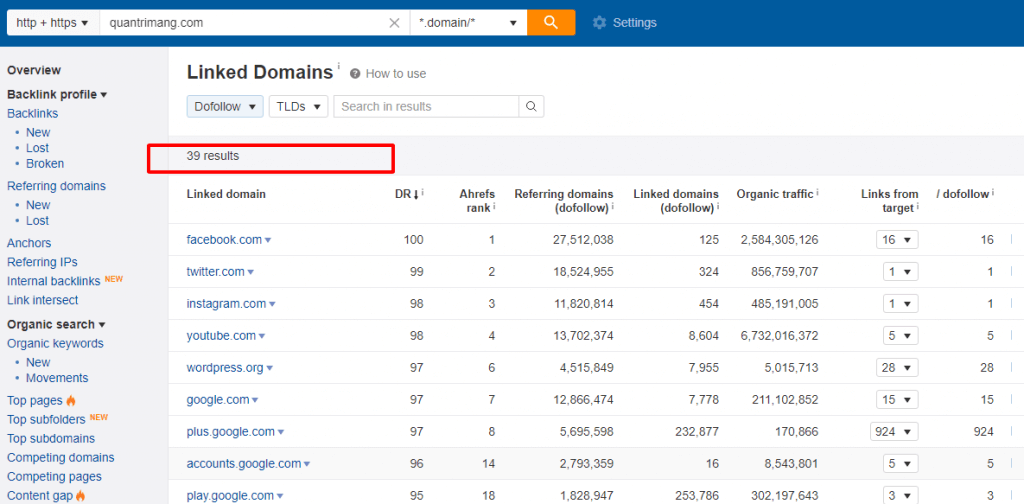
Task: Open Top subdomains in the sidebar
Action: tap(51, 438)
